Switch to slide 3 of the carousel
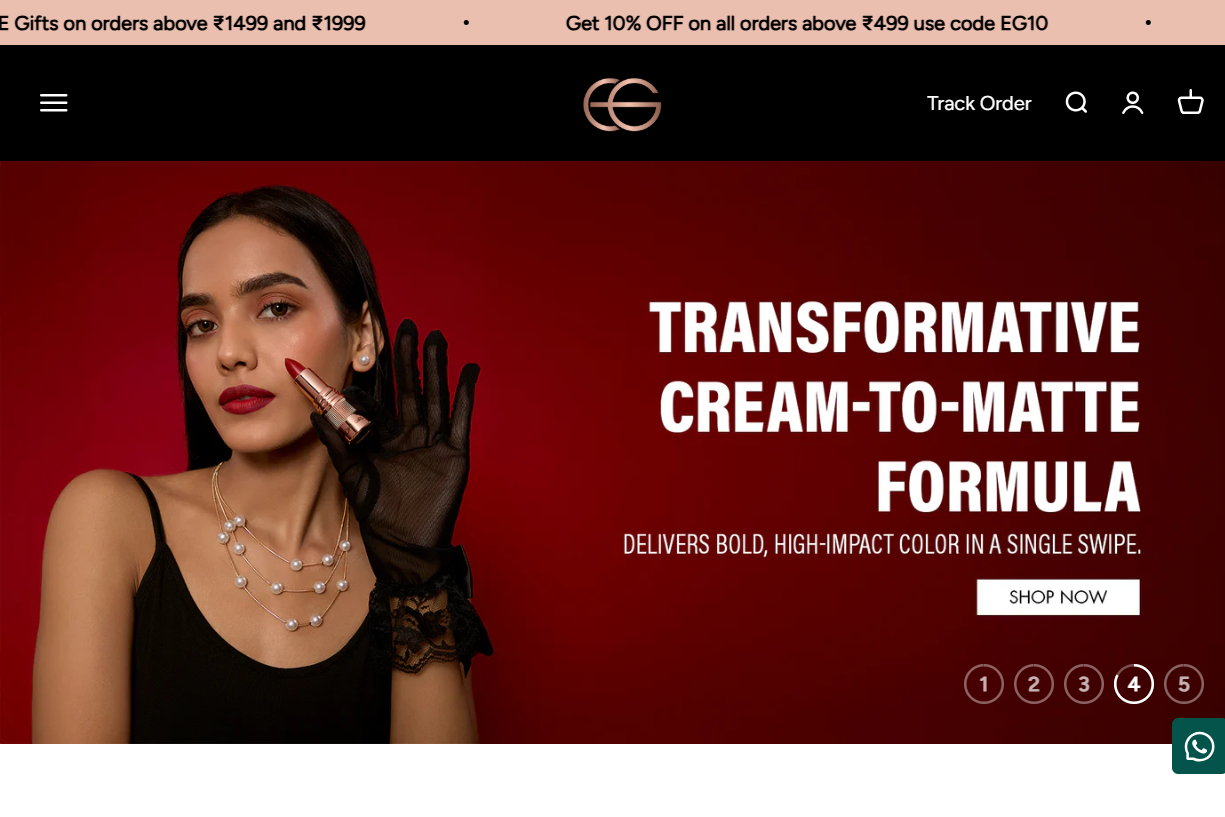This screenshot has width=1225, height=817. coord(1084,684)
